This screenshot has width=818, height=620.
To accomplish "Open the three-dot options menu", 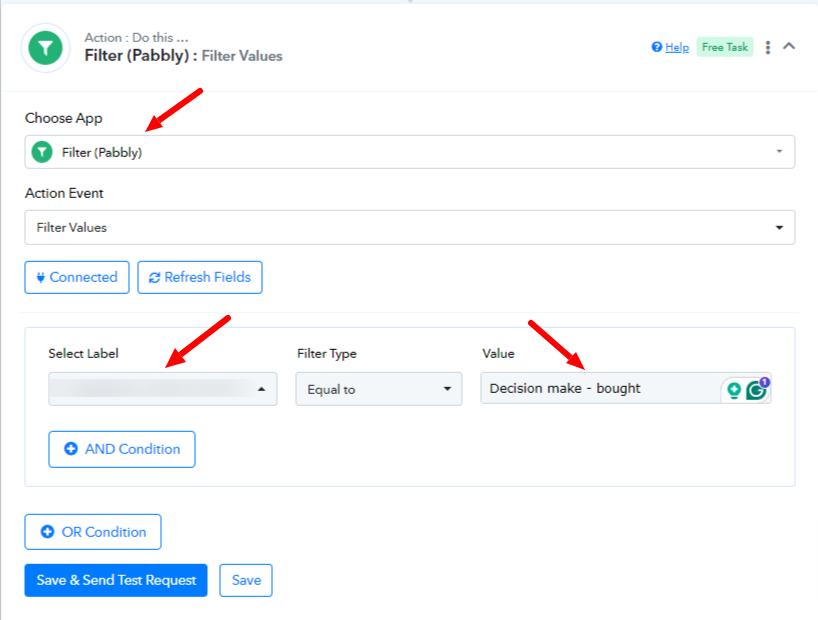I will click(x=767, y=47).
